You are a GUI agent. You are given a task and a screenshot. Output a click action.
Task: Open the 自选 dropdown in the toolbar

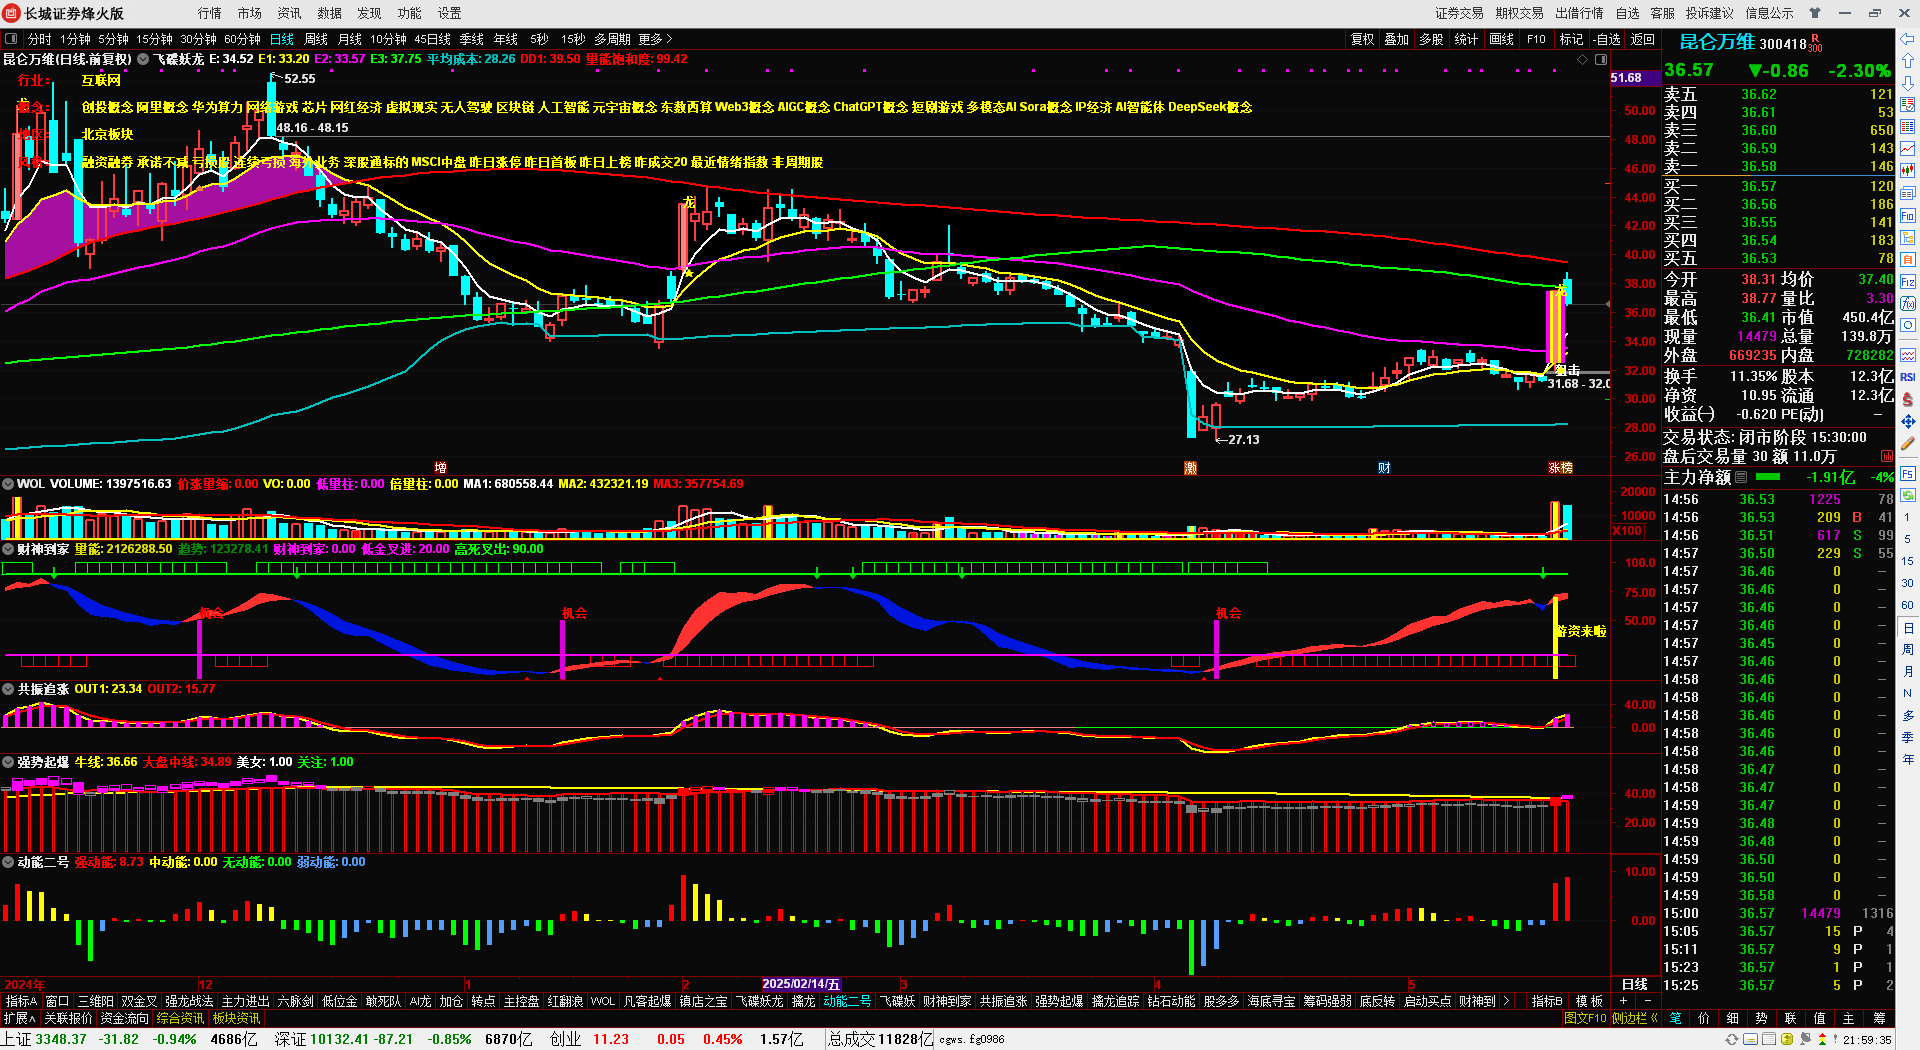(1608, 39)
